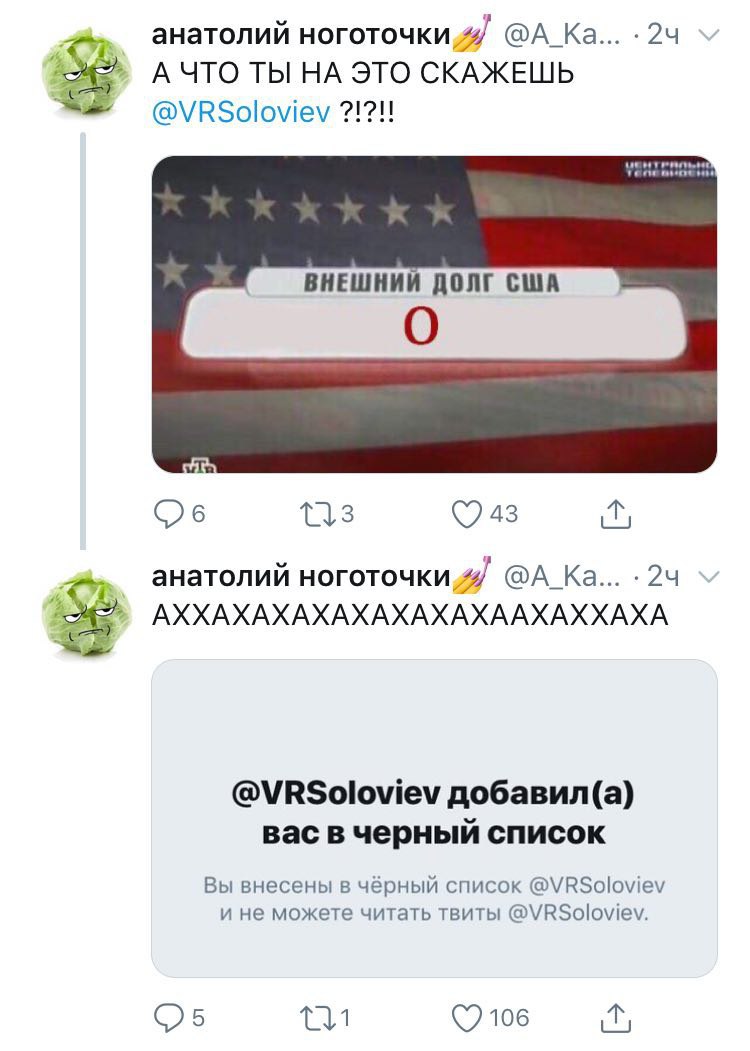This screenshot has height=1051, width=750.
Task: Open the second tweet's chevron dropdown menu
Action: click(x=708, y=576)
